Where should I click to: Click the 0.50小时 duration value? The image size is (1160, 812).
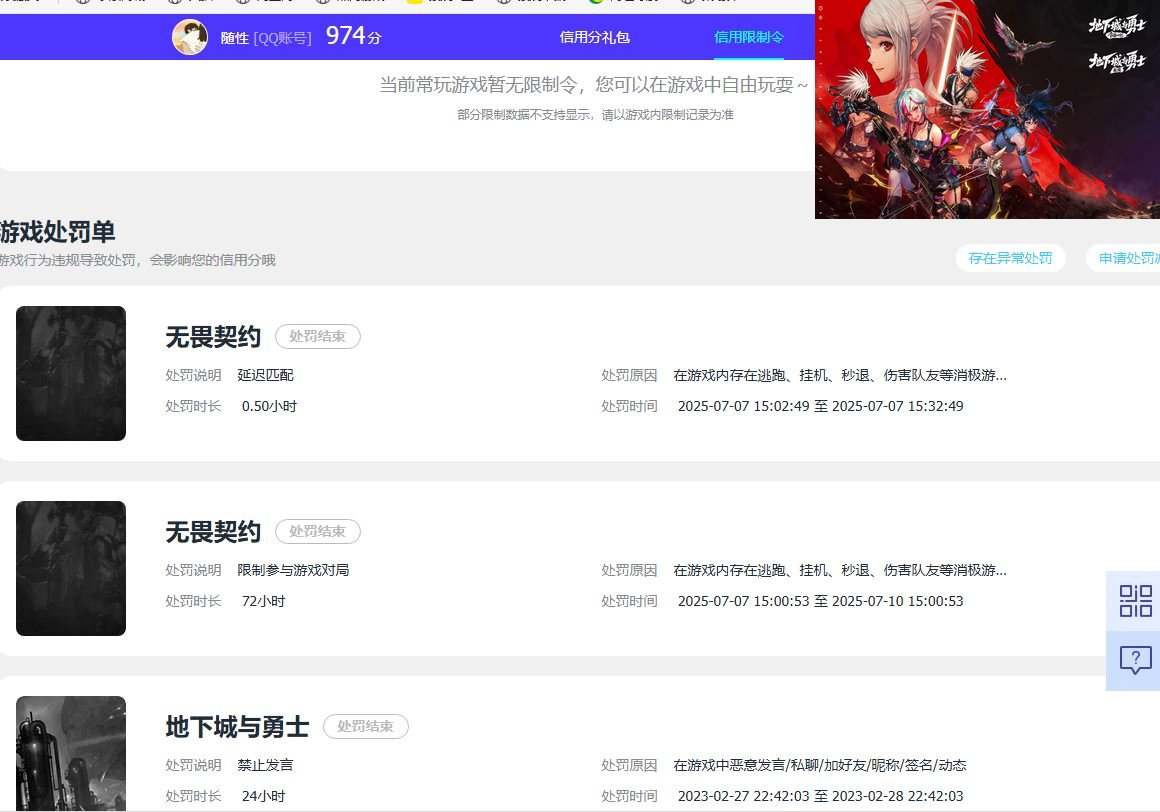[x=269, y=406]
